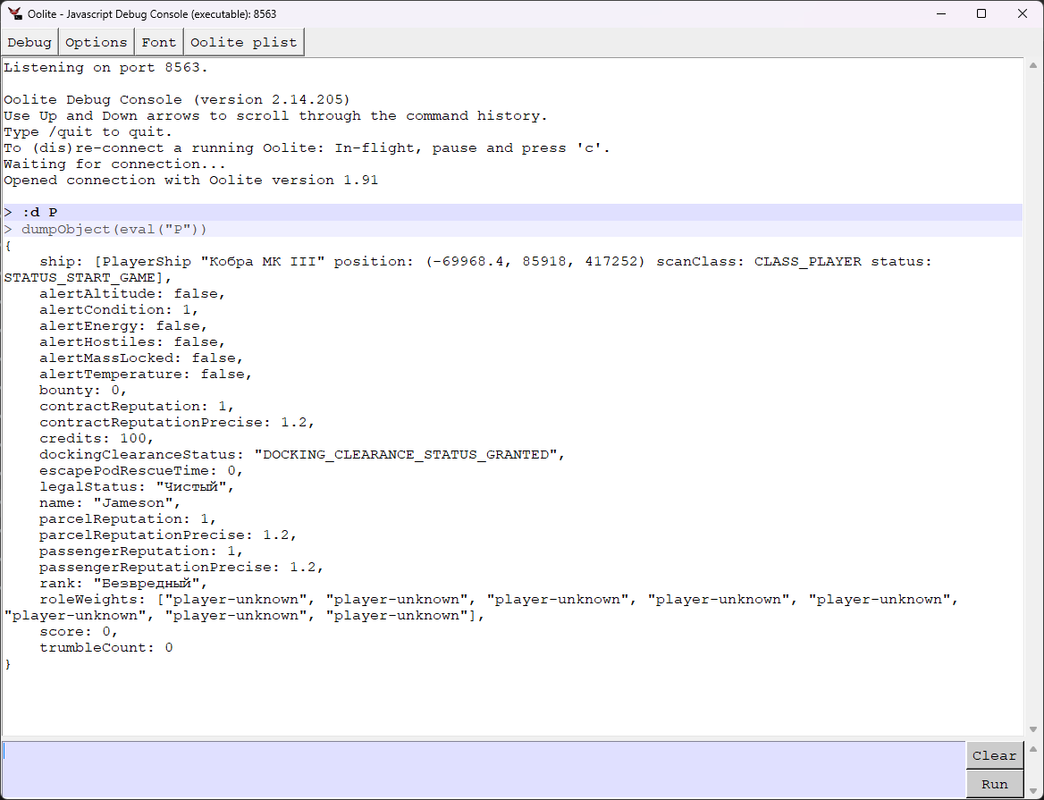This screenshot has width=1044, height=800.
Task: Click 'STATUS_START_GAME],' text
Action: [88, 278]
